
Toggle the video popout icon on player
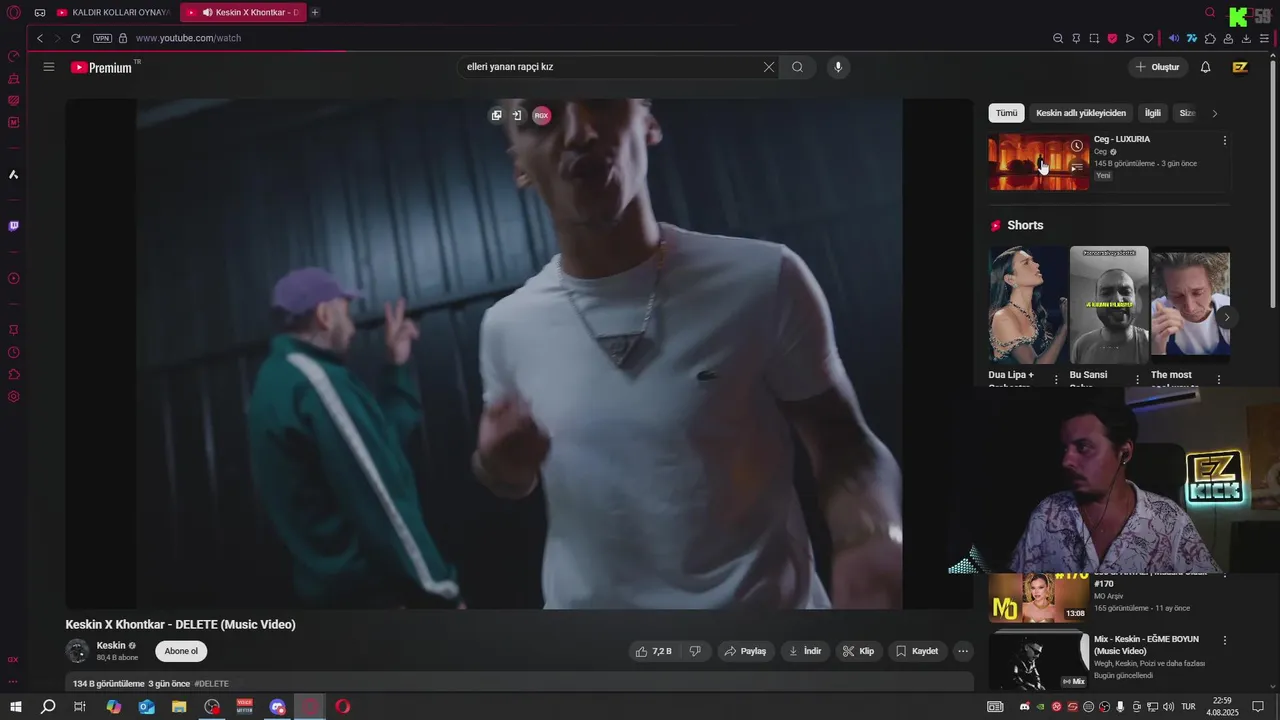(496, 115)
